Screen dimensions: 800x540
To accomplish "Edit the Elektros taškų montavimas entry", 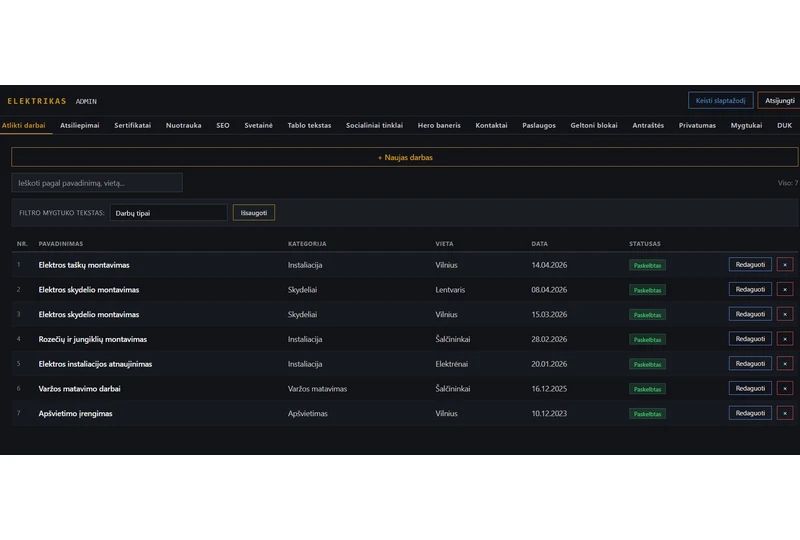I will point(750,264).
